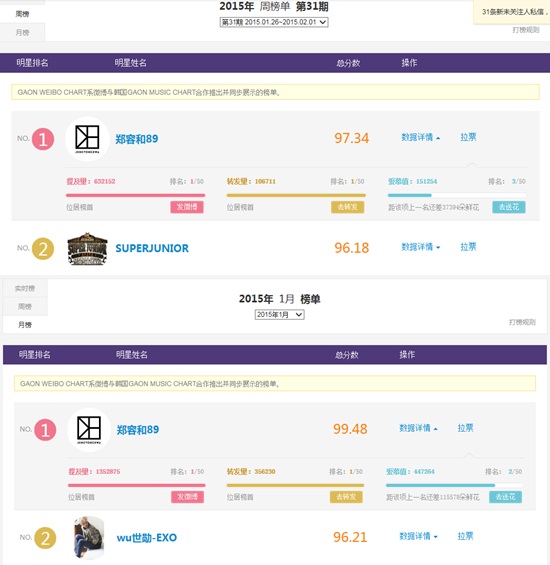This screenshot has height=565, width=550.
Task: Click 拉票 link next to SUPERJUNIOR
Action: 468,247
